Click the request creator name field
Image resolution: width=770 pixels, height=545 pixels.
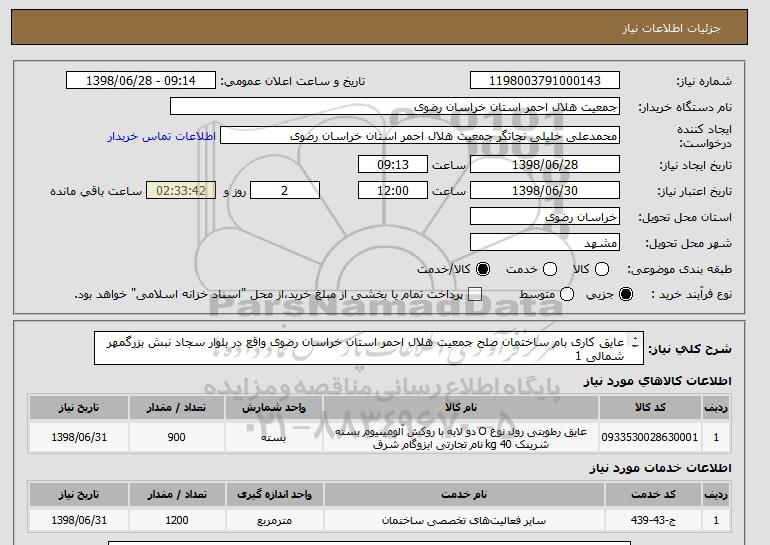pos(420,136)
